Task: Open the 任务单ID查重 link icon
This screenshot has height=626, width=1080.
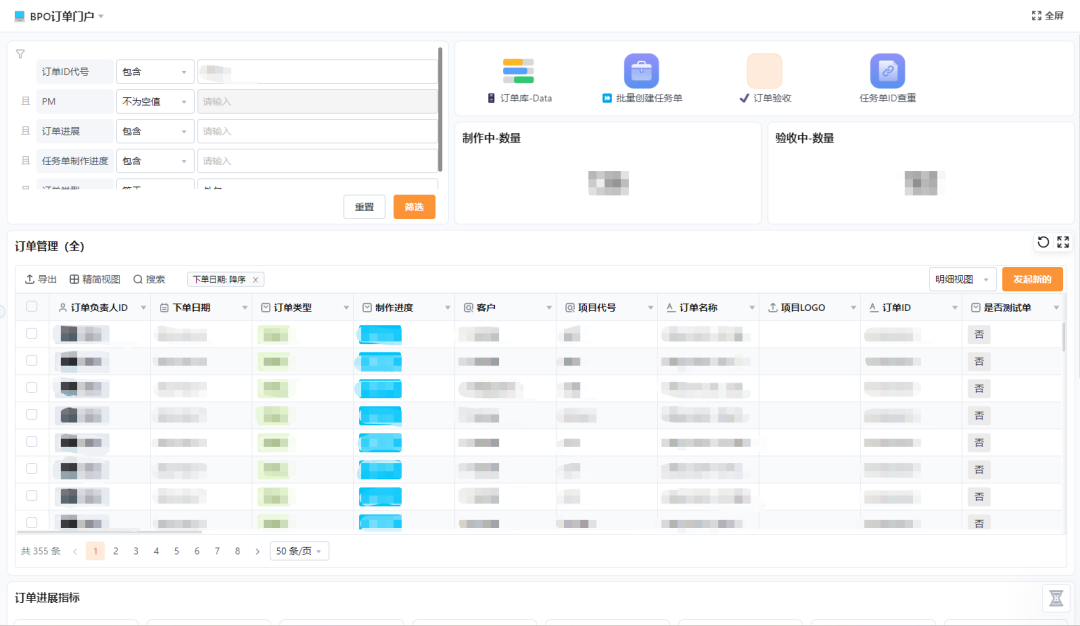Action: pos(887,71)
